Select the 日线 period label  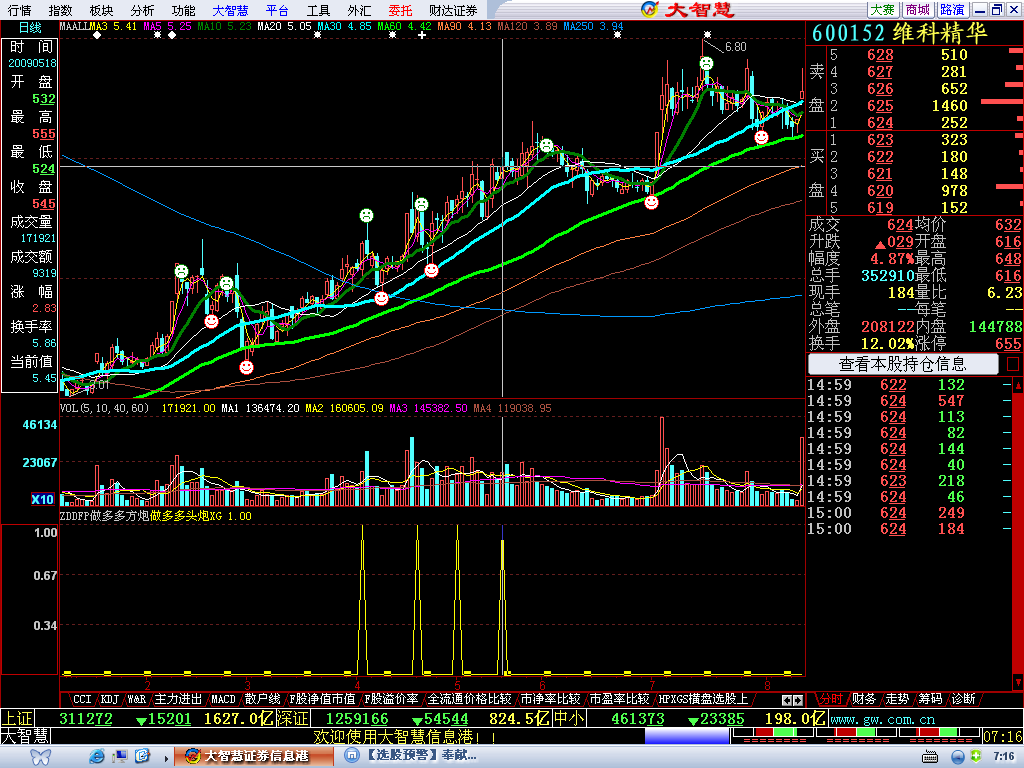30,27
